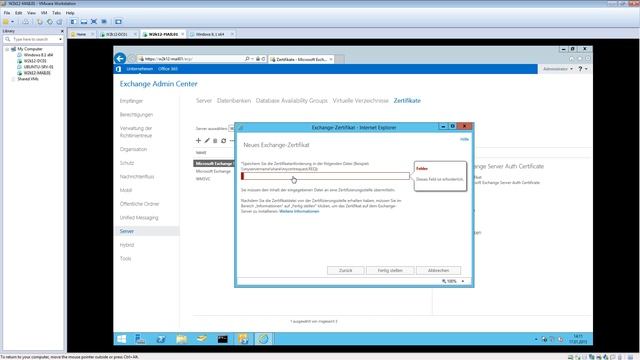Viewport: 640px width, 360px height.
Task: Click the certificate request file path field
Action: (x=325, y=176)
